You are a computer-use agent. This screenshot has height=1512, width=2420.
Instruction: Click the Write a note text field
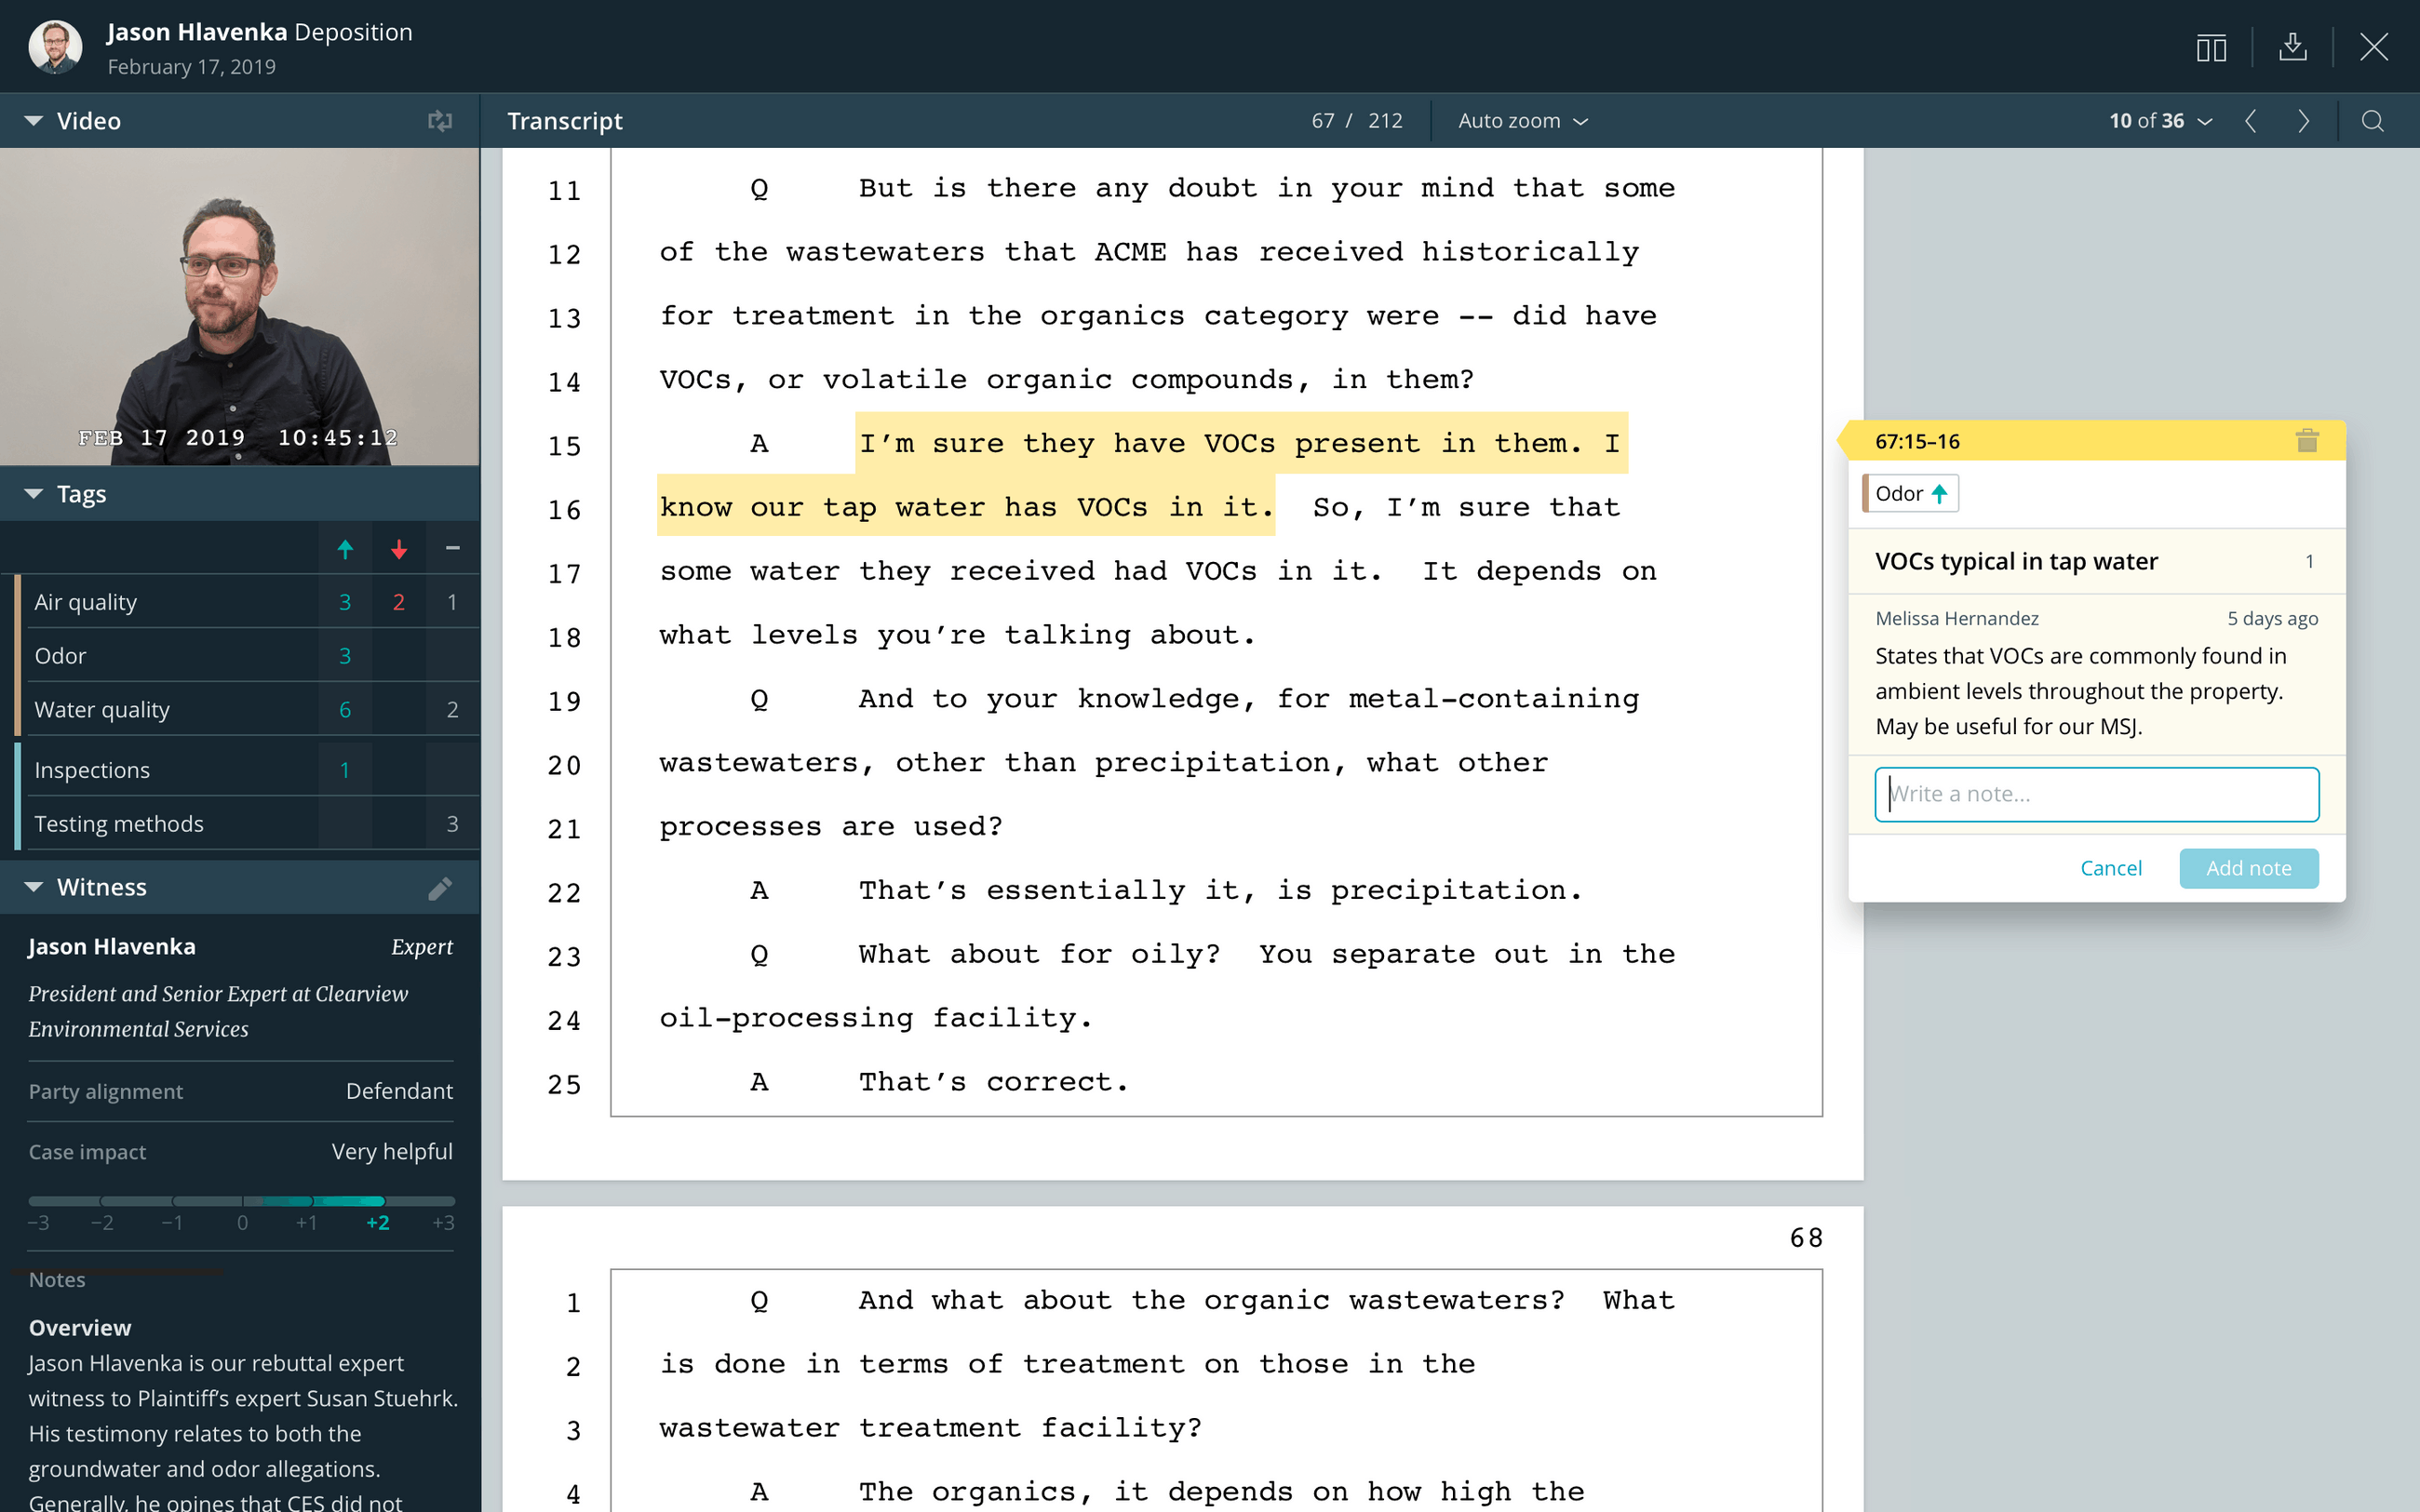click(x=2095, y=793)
